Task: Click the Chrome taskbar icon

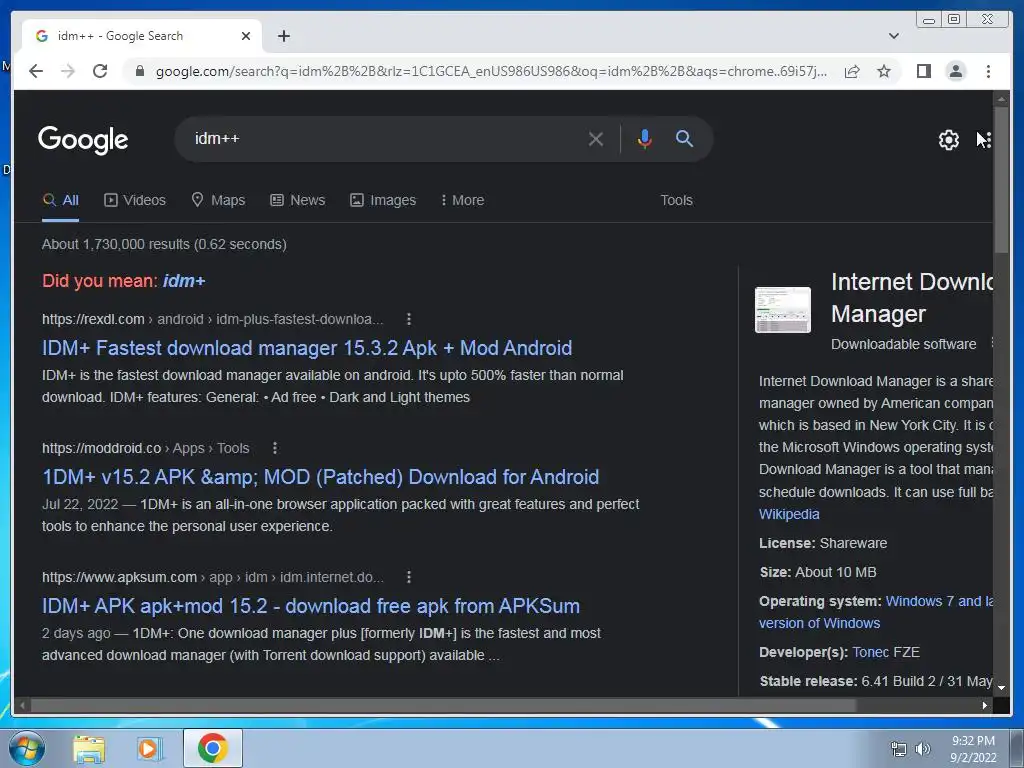Action: (x=212, y=748)
